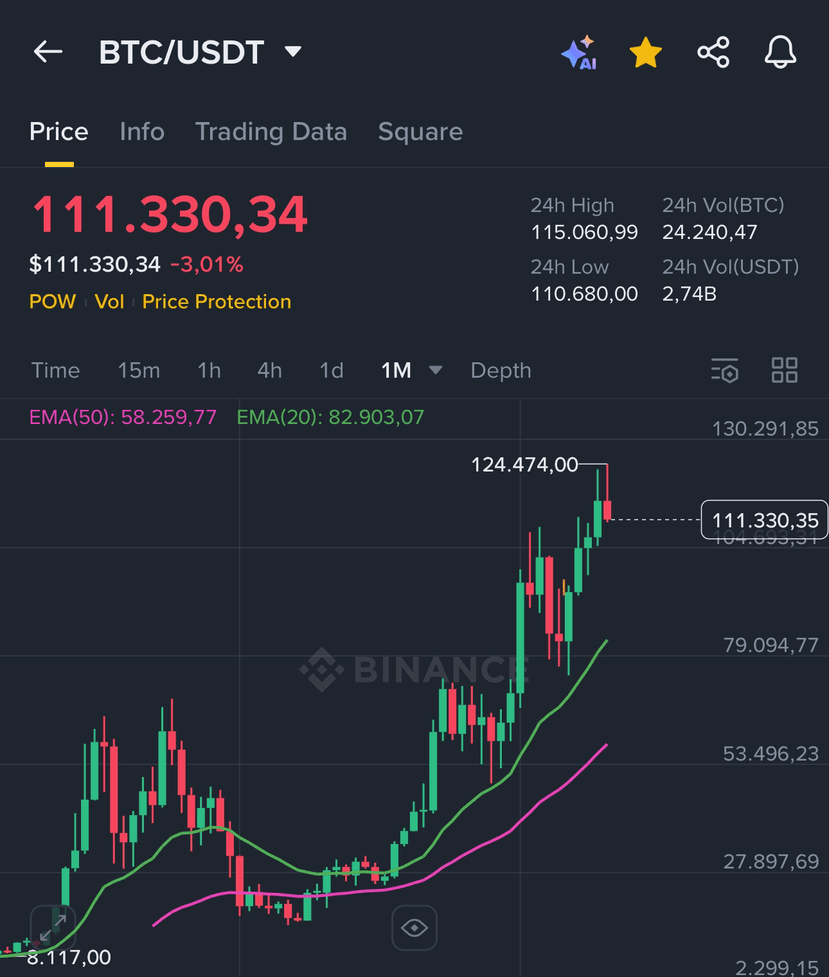The height and width of the screenshot is (977, 829).
Task: Select the 15m timeframe
Action: point(139,370)
